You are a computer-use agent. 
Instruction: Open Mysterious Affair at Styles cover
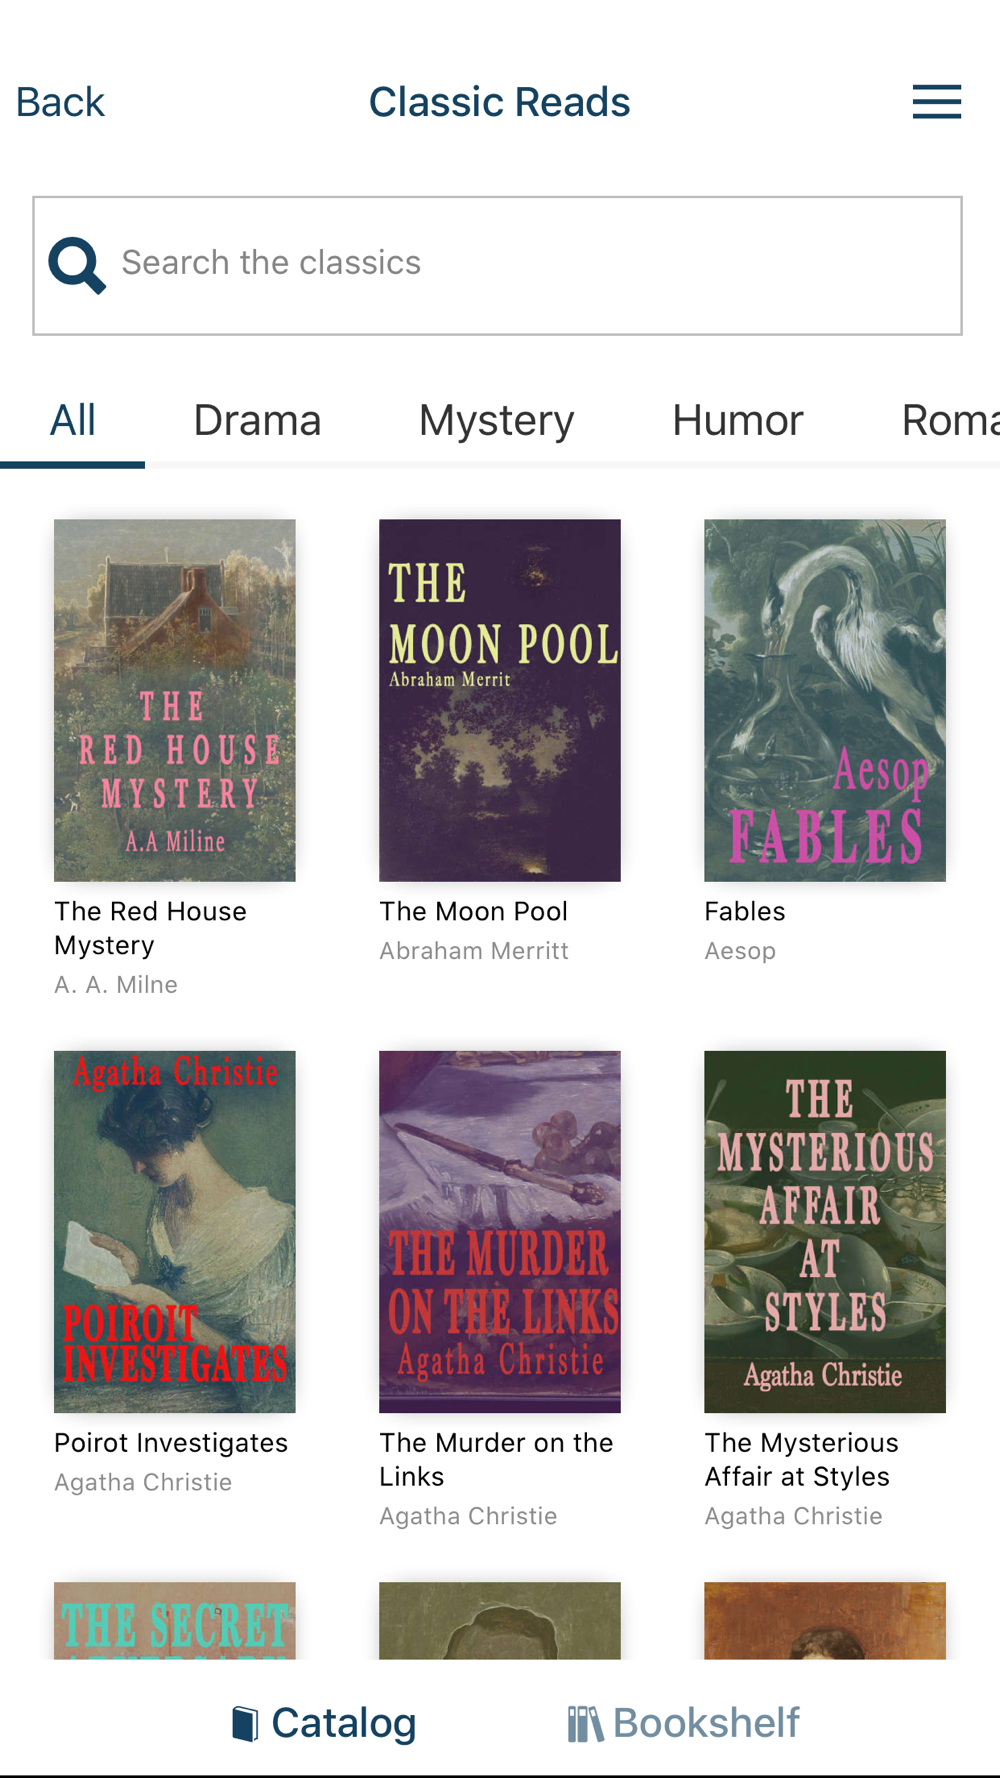click(825, 1232)
